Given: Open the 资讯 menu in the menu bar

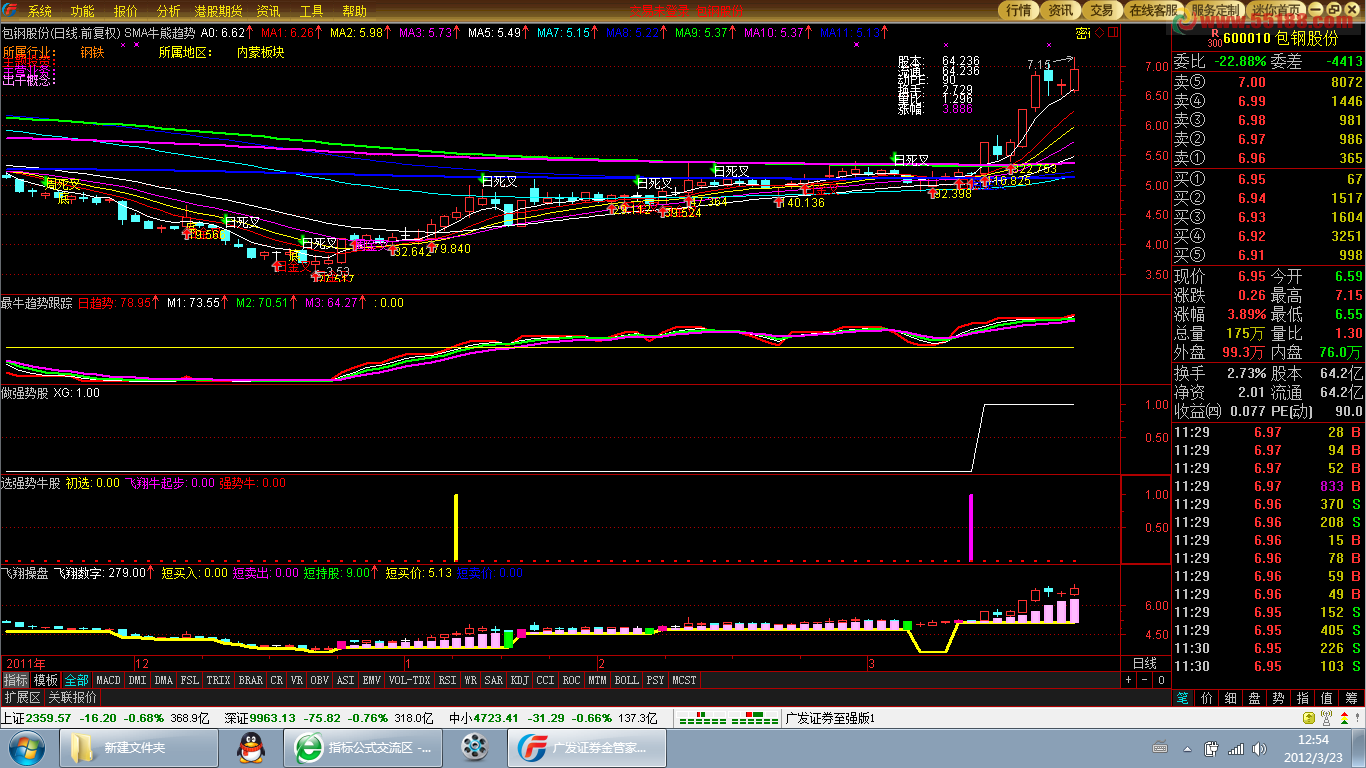Looking at the screenshot, I should [x=268, y=11].
